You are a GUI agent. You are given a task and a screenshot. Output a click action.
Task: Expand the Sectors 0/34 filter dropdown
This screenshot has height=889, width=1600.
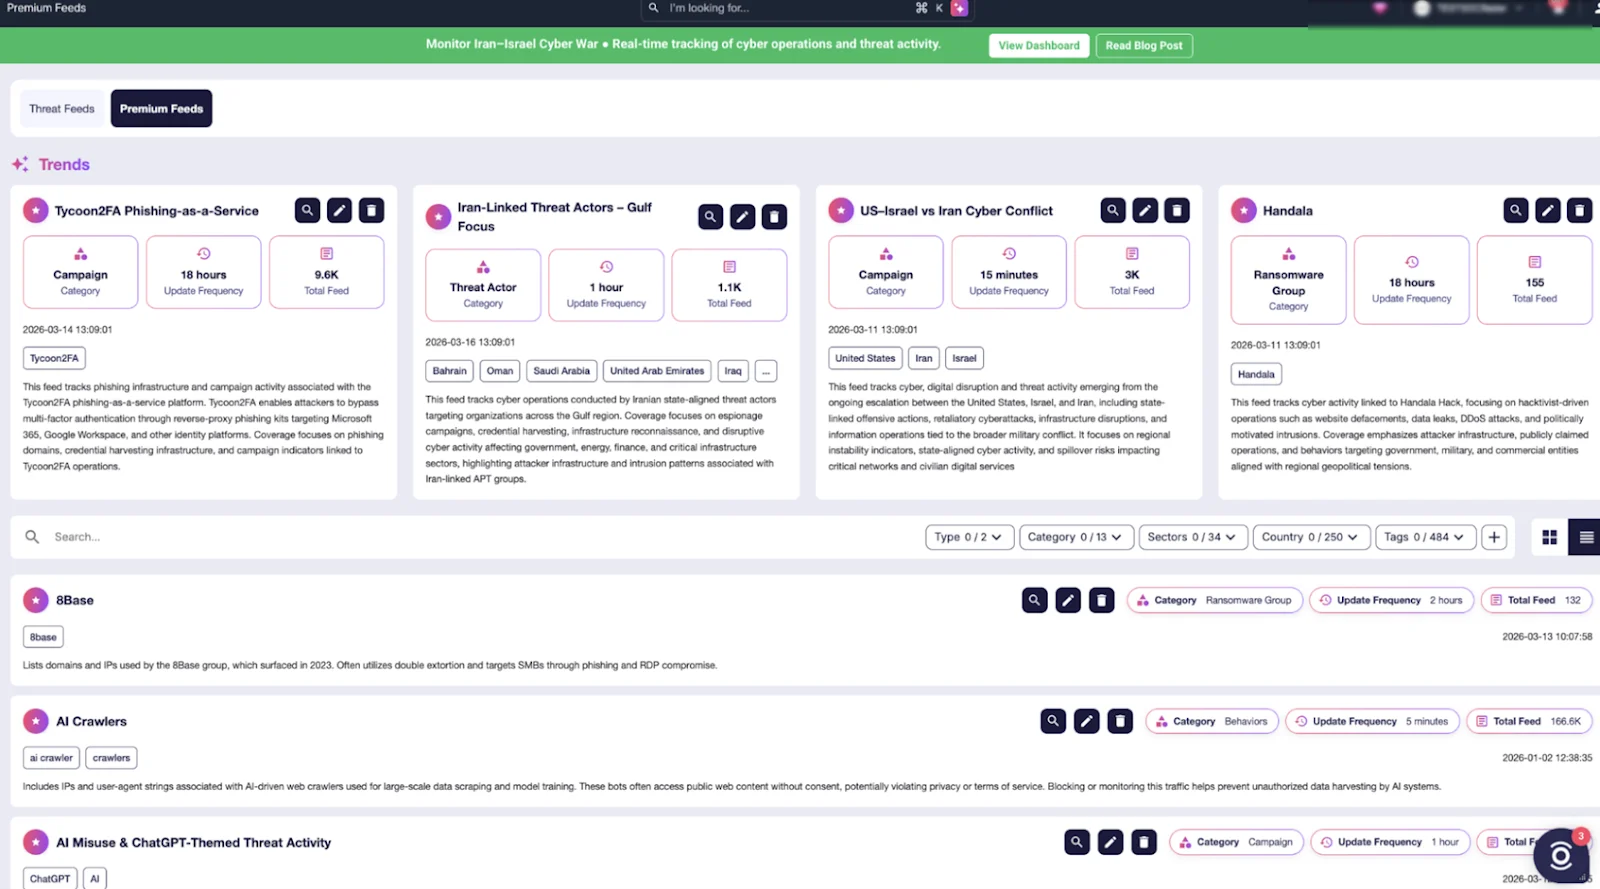1193,537
